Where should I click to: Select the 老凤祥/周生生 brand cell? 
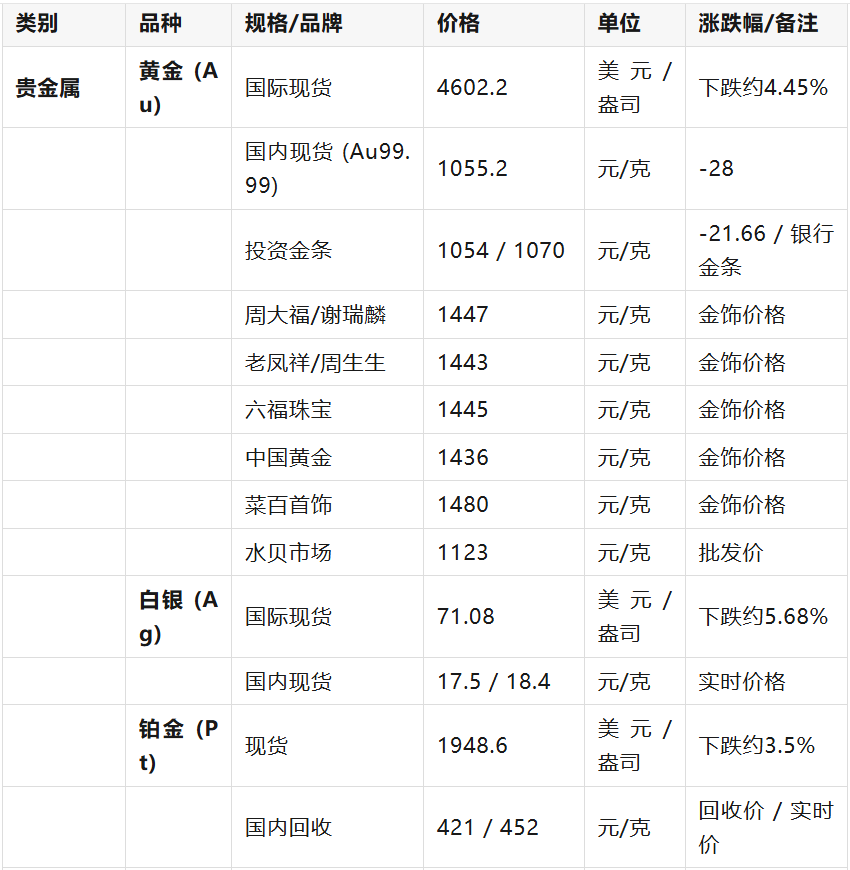(316, 362)
